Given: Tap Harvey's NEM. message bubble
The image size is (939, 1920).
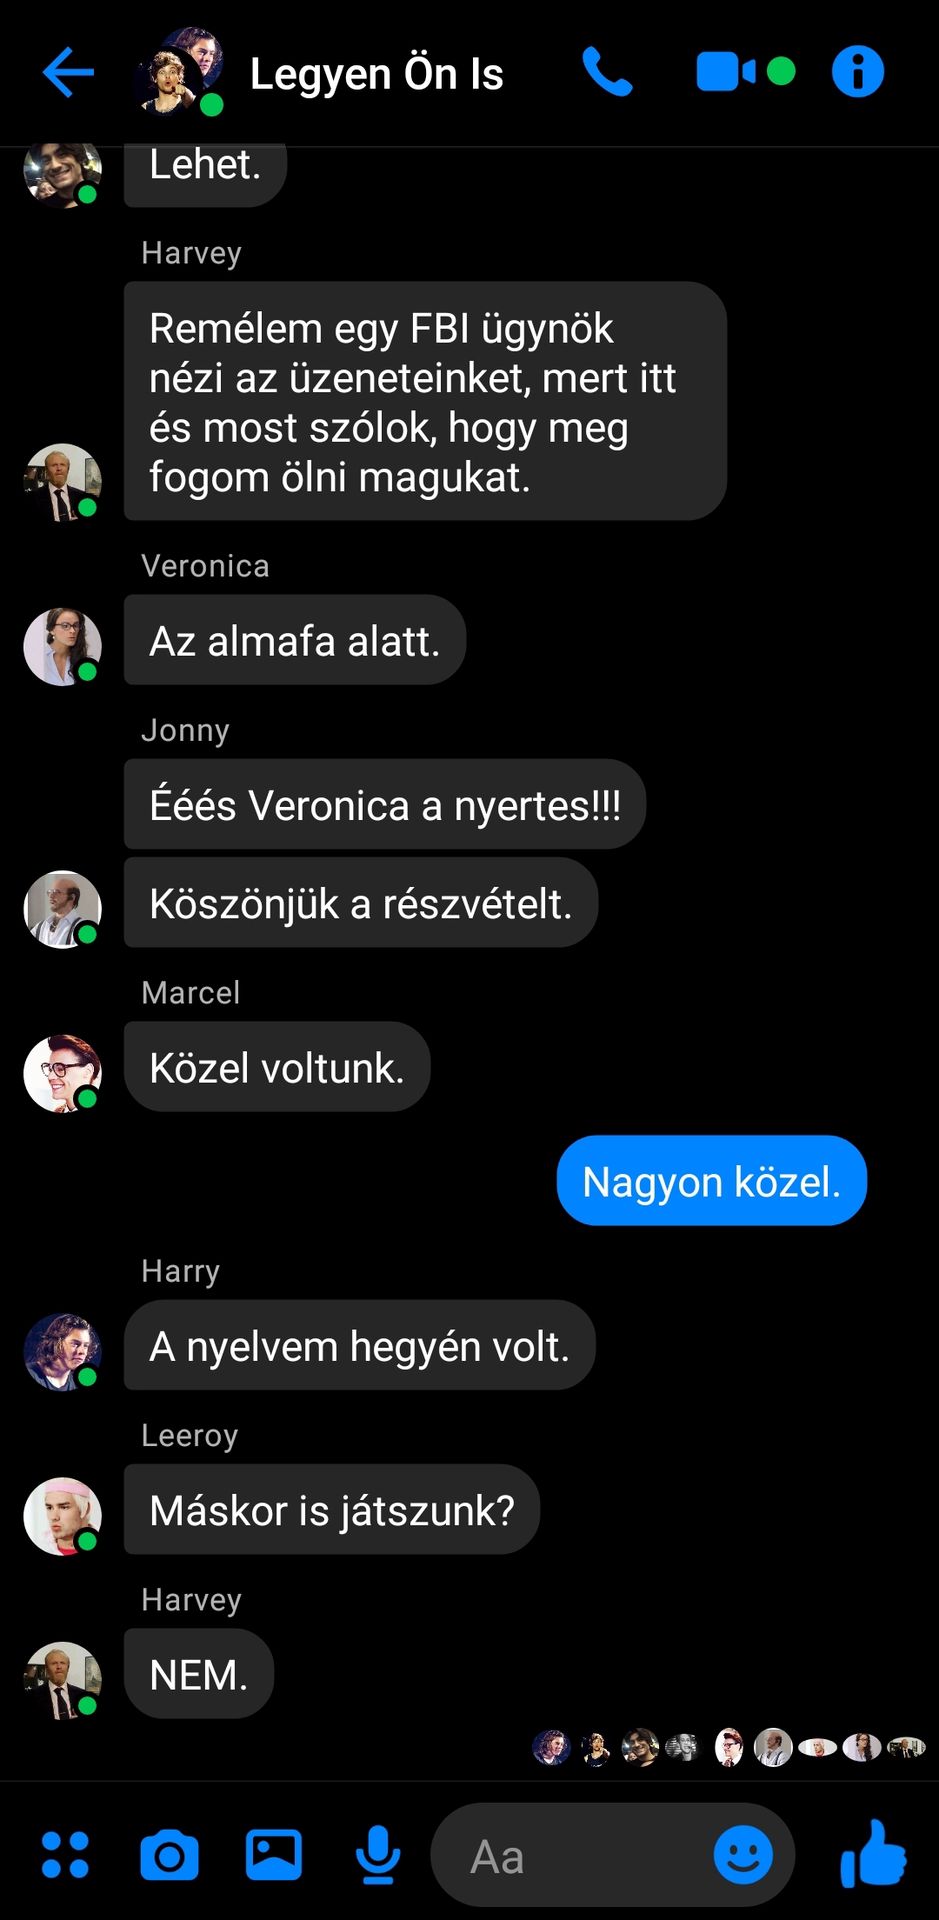Looking at the screenshot, I should (x=198, y=1674).
